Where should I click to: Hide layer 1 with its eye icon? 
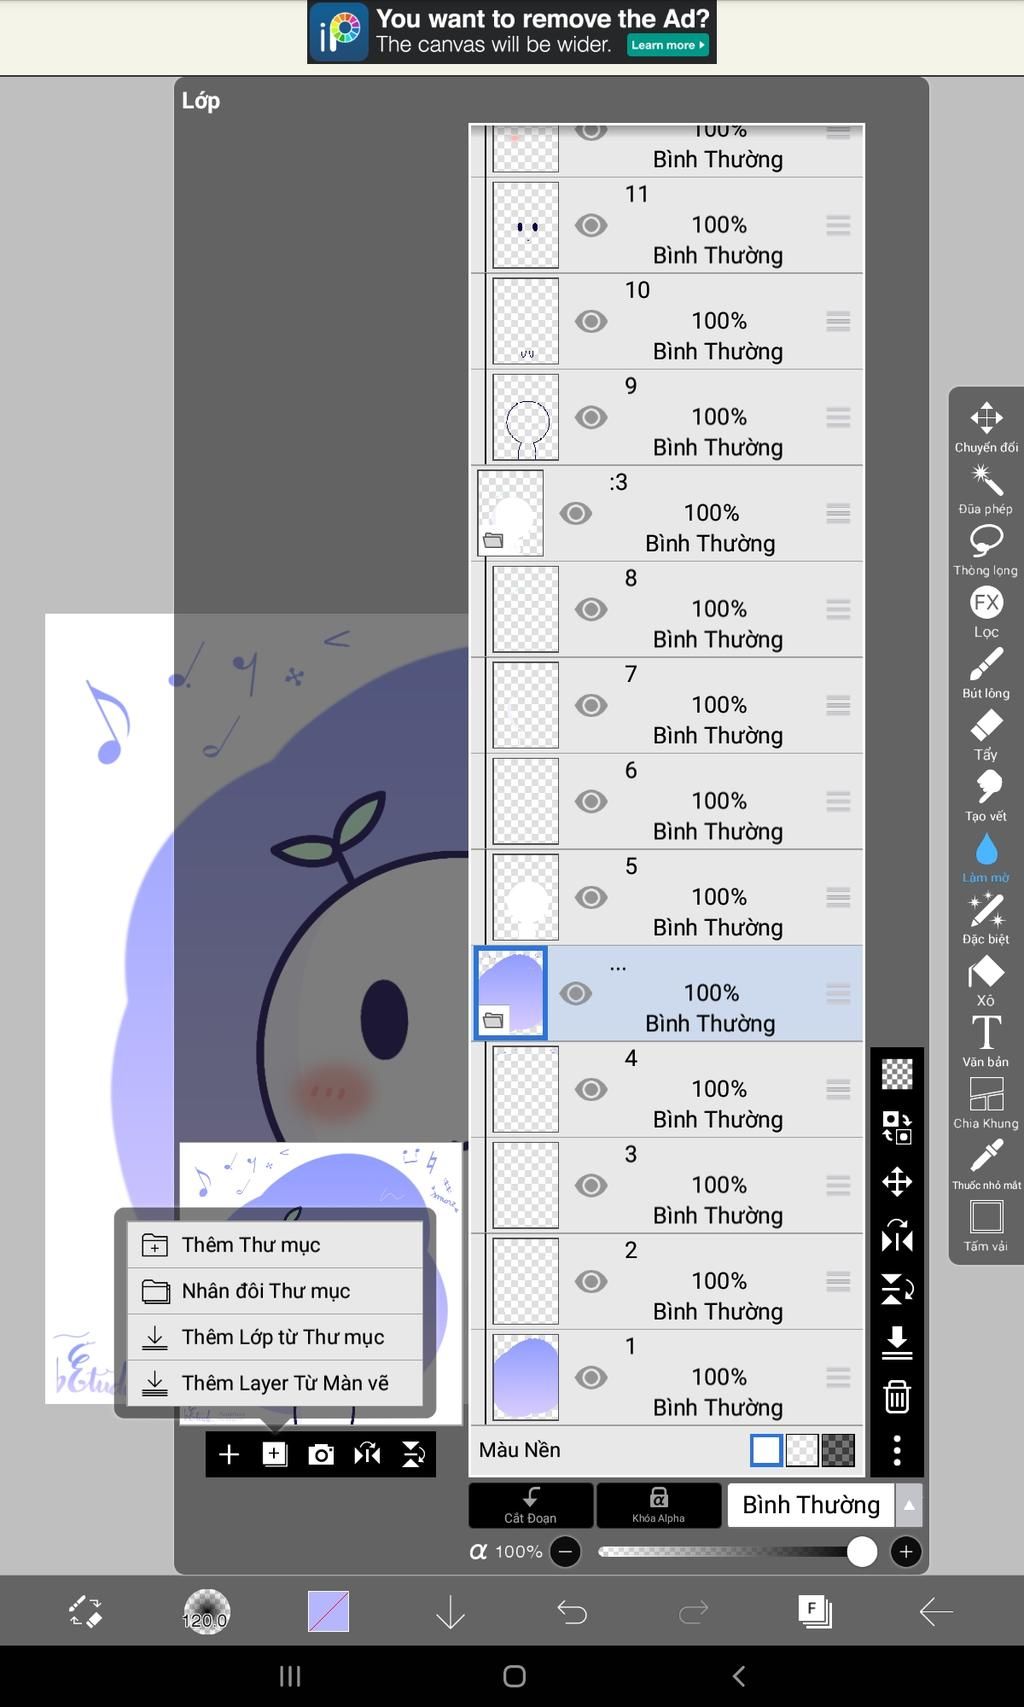(x=591, y=1377)
